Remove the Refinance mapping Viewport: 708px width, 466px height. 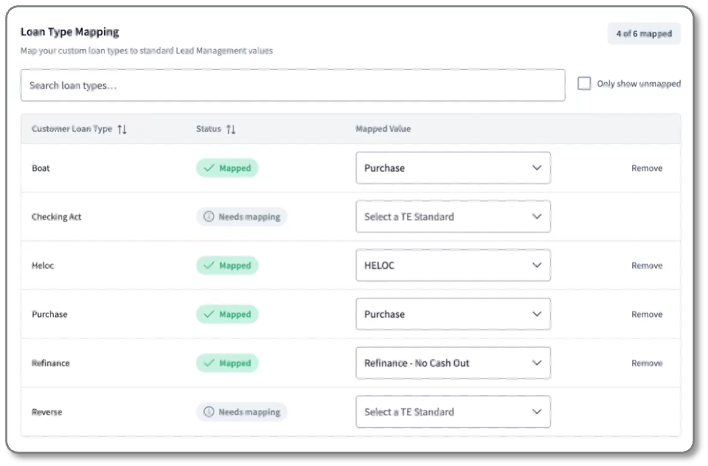647,363
